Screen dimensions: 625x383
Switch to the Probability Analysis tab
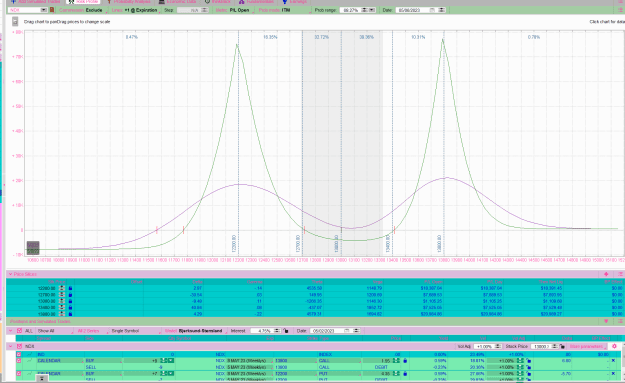129,2
